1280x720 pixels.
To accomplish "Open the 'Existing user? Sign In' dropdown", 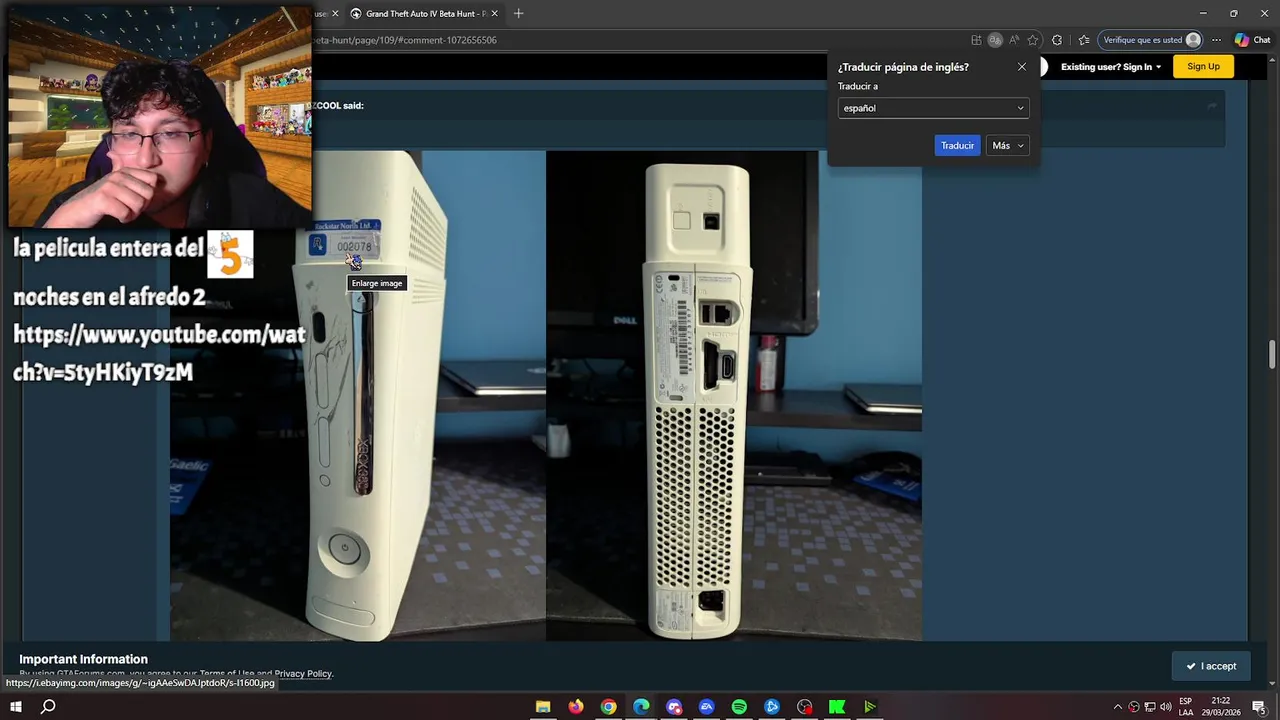I will pyautogui.click(x=1111, y=67).
